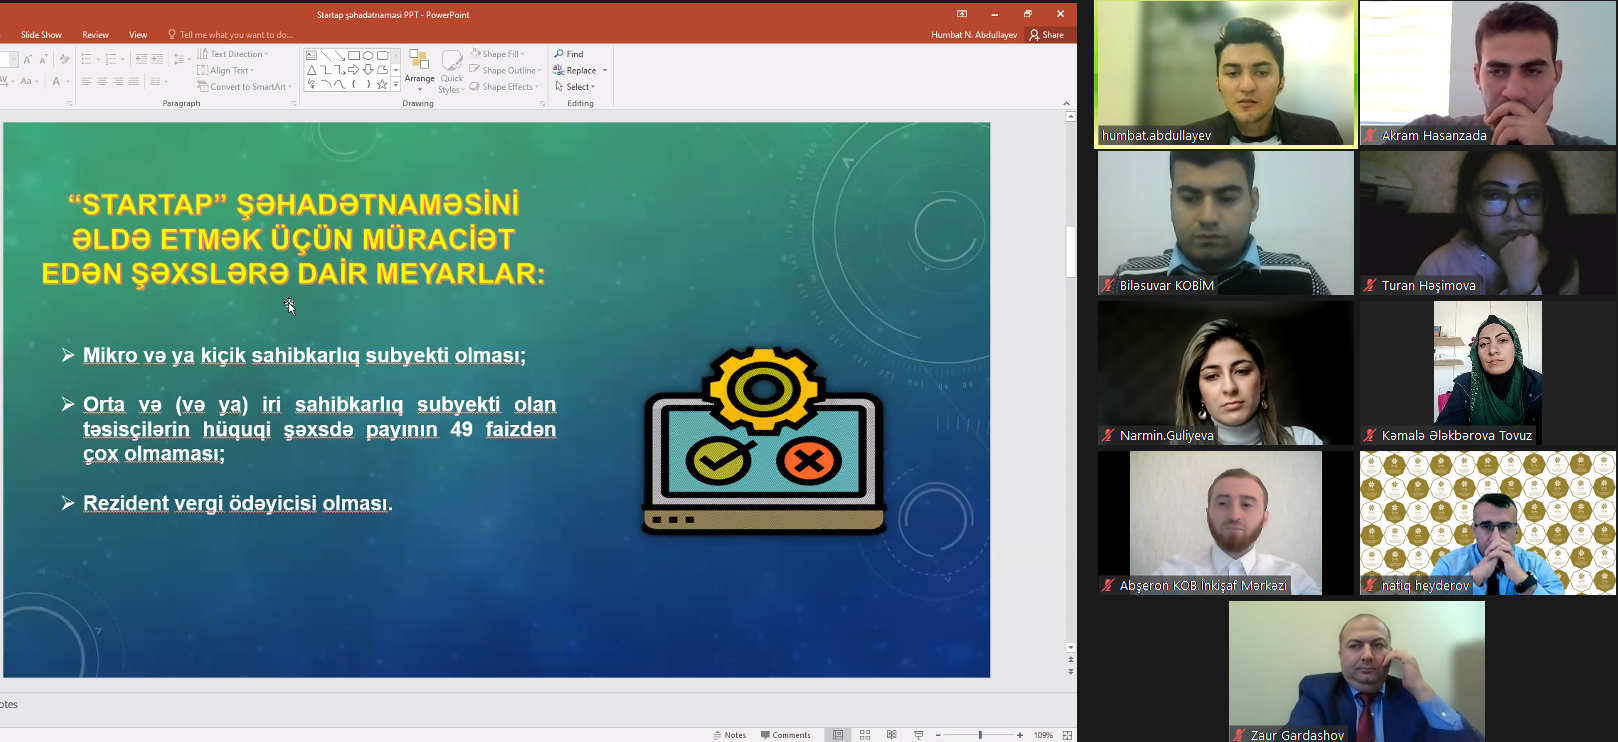
Task: Open Paragraph dialog launcher
Action: click(293, 103)
